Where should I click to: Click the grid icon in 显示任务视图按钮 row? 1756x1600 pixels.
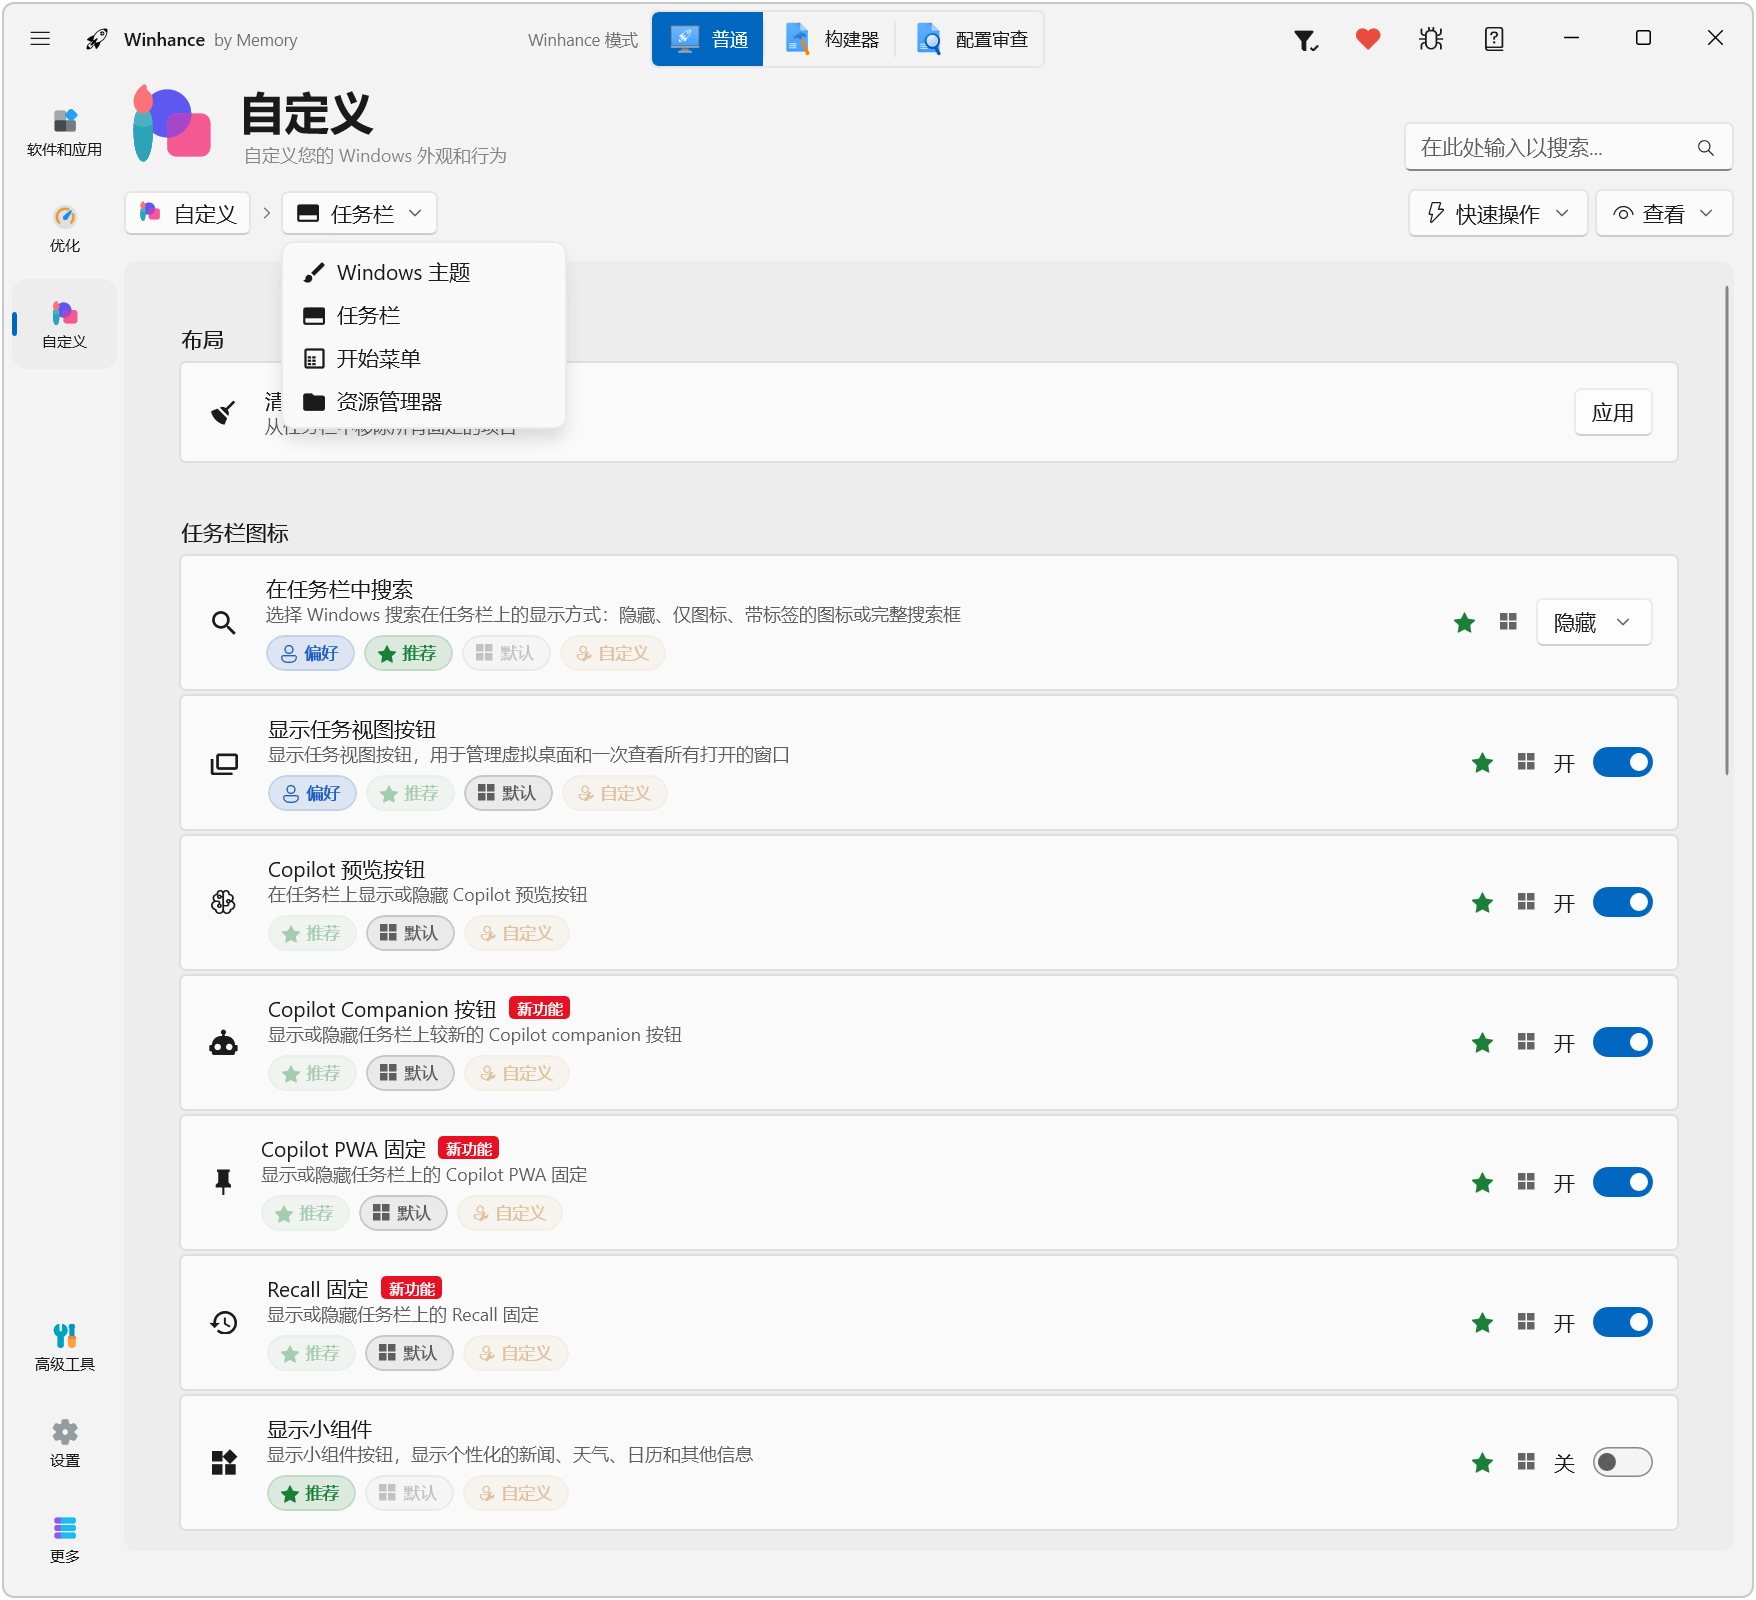click(1526, 762)
